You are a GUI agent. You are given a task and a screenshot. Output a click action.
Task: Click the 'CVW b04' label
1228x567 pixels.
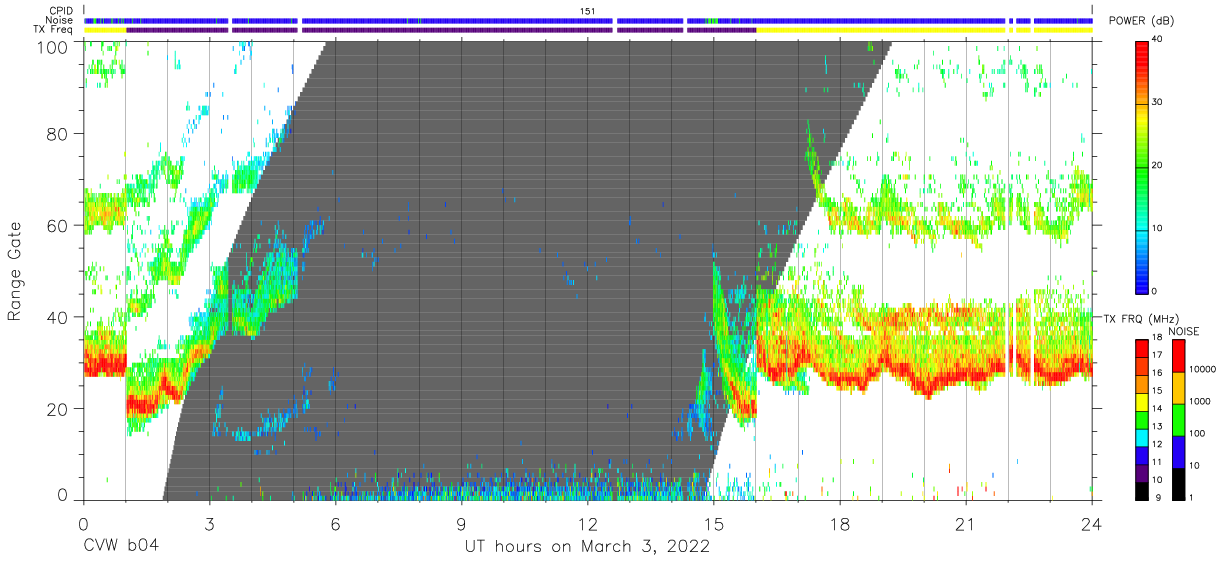click(x=121, y=547)
